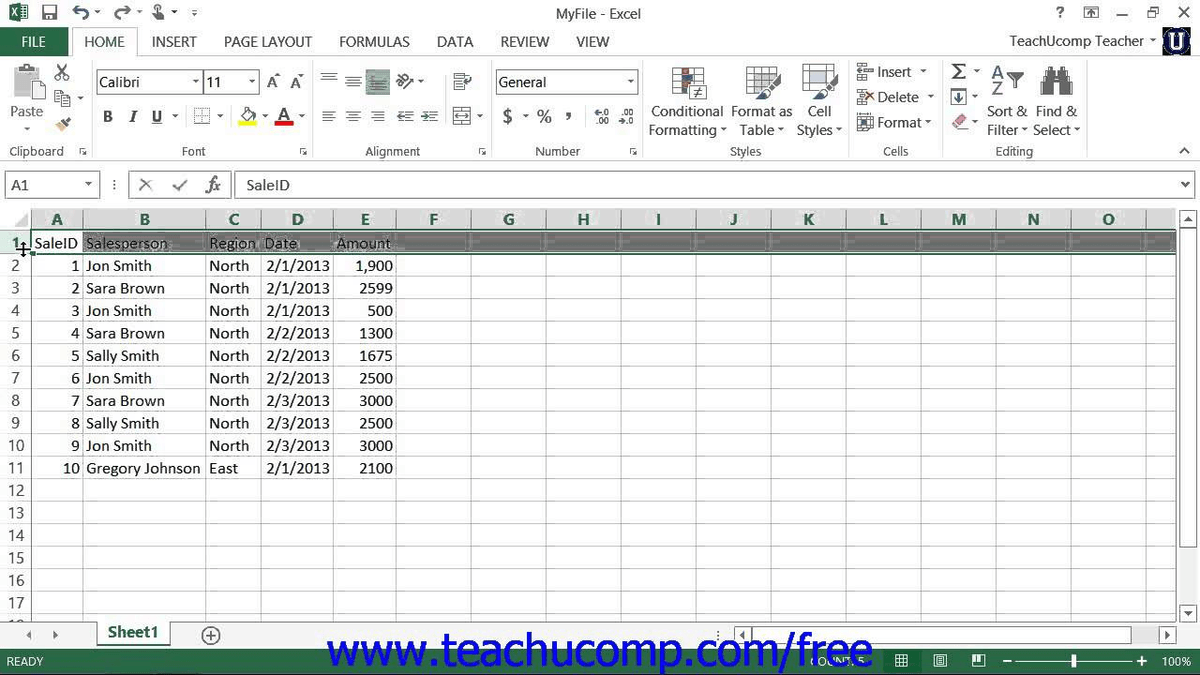Apply top align to cells
Screen dimensions: 1200x675
328,82
